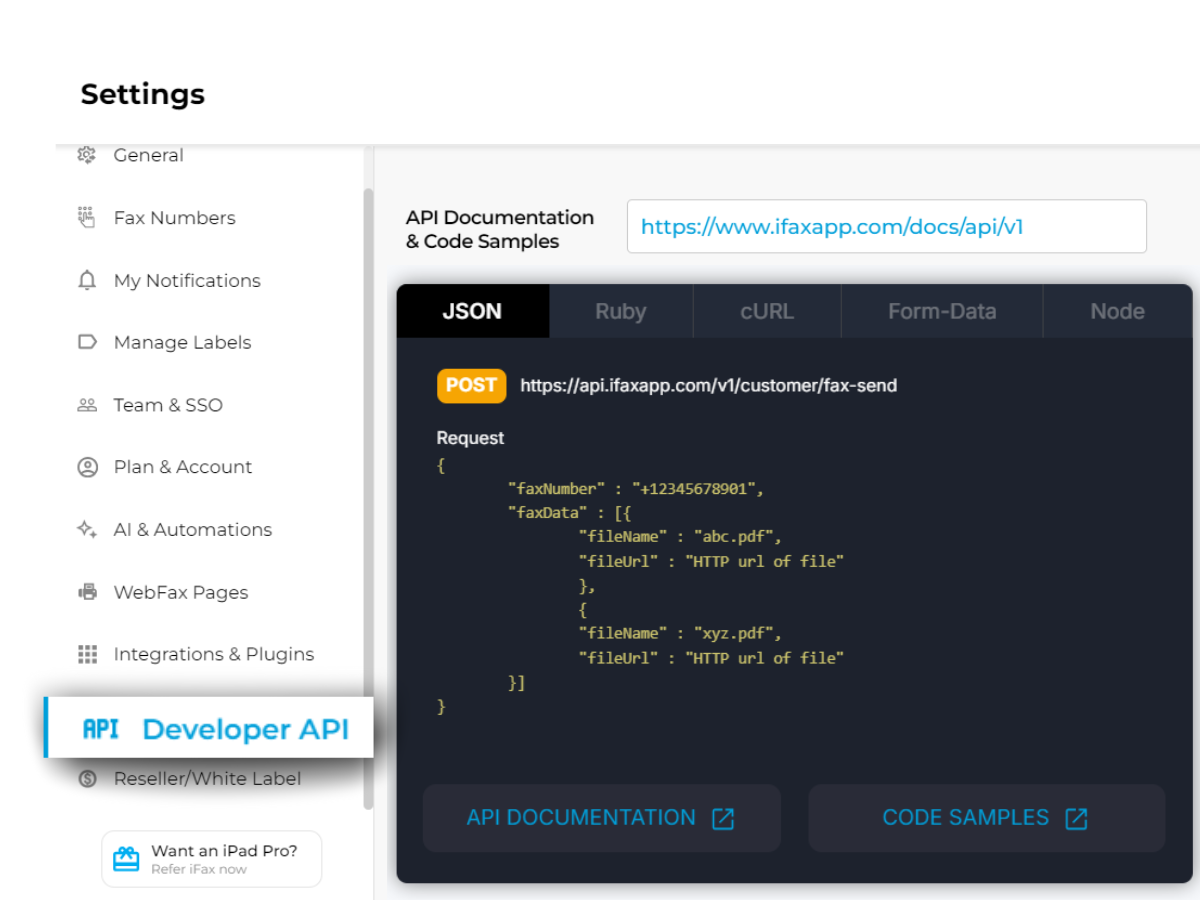Click the ifaxapp.com docs URL field
Screen dimensions: 1200x900
(886, 226)
